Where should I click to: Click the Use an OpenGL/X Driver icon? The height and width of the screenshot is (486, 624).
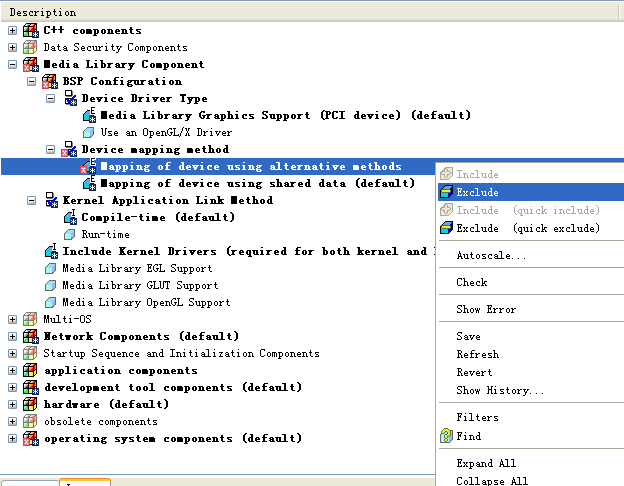pyautogui.click(x=88, y=132)
